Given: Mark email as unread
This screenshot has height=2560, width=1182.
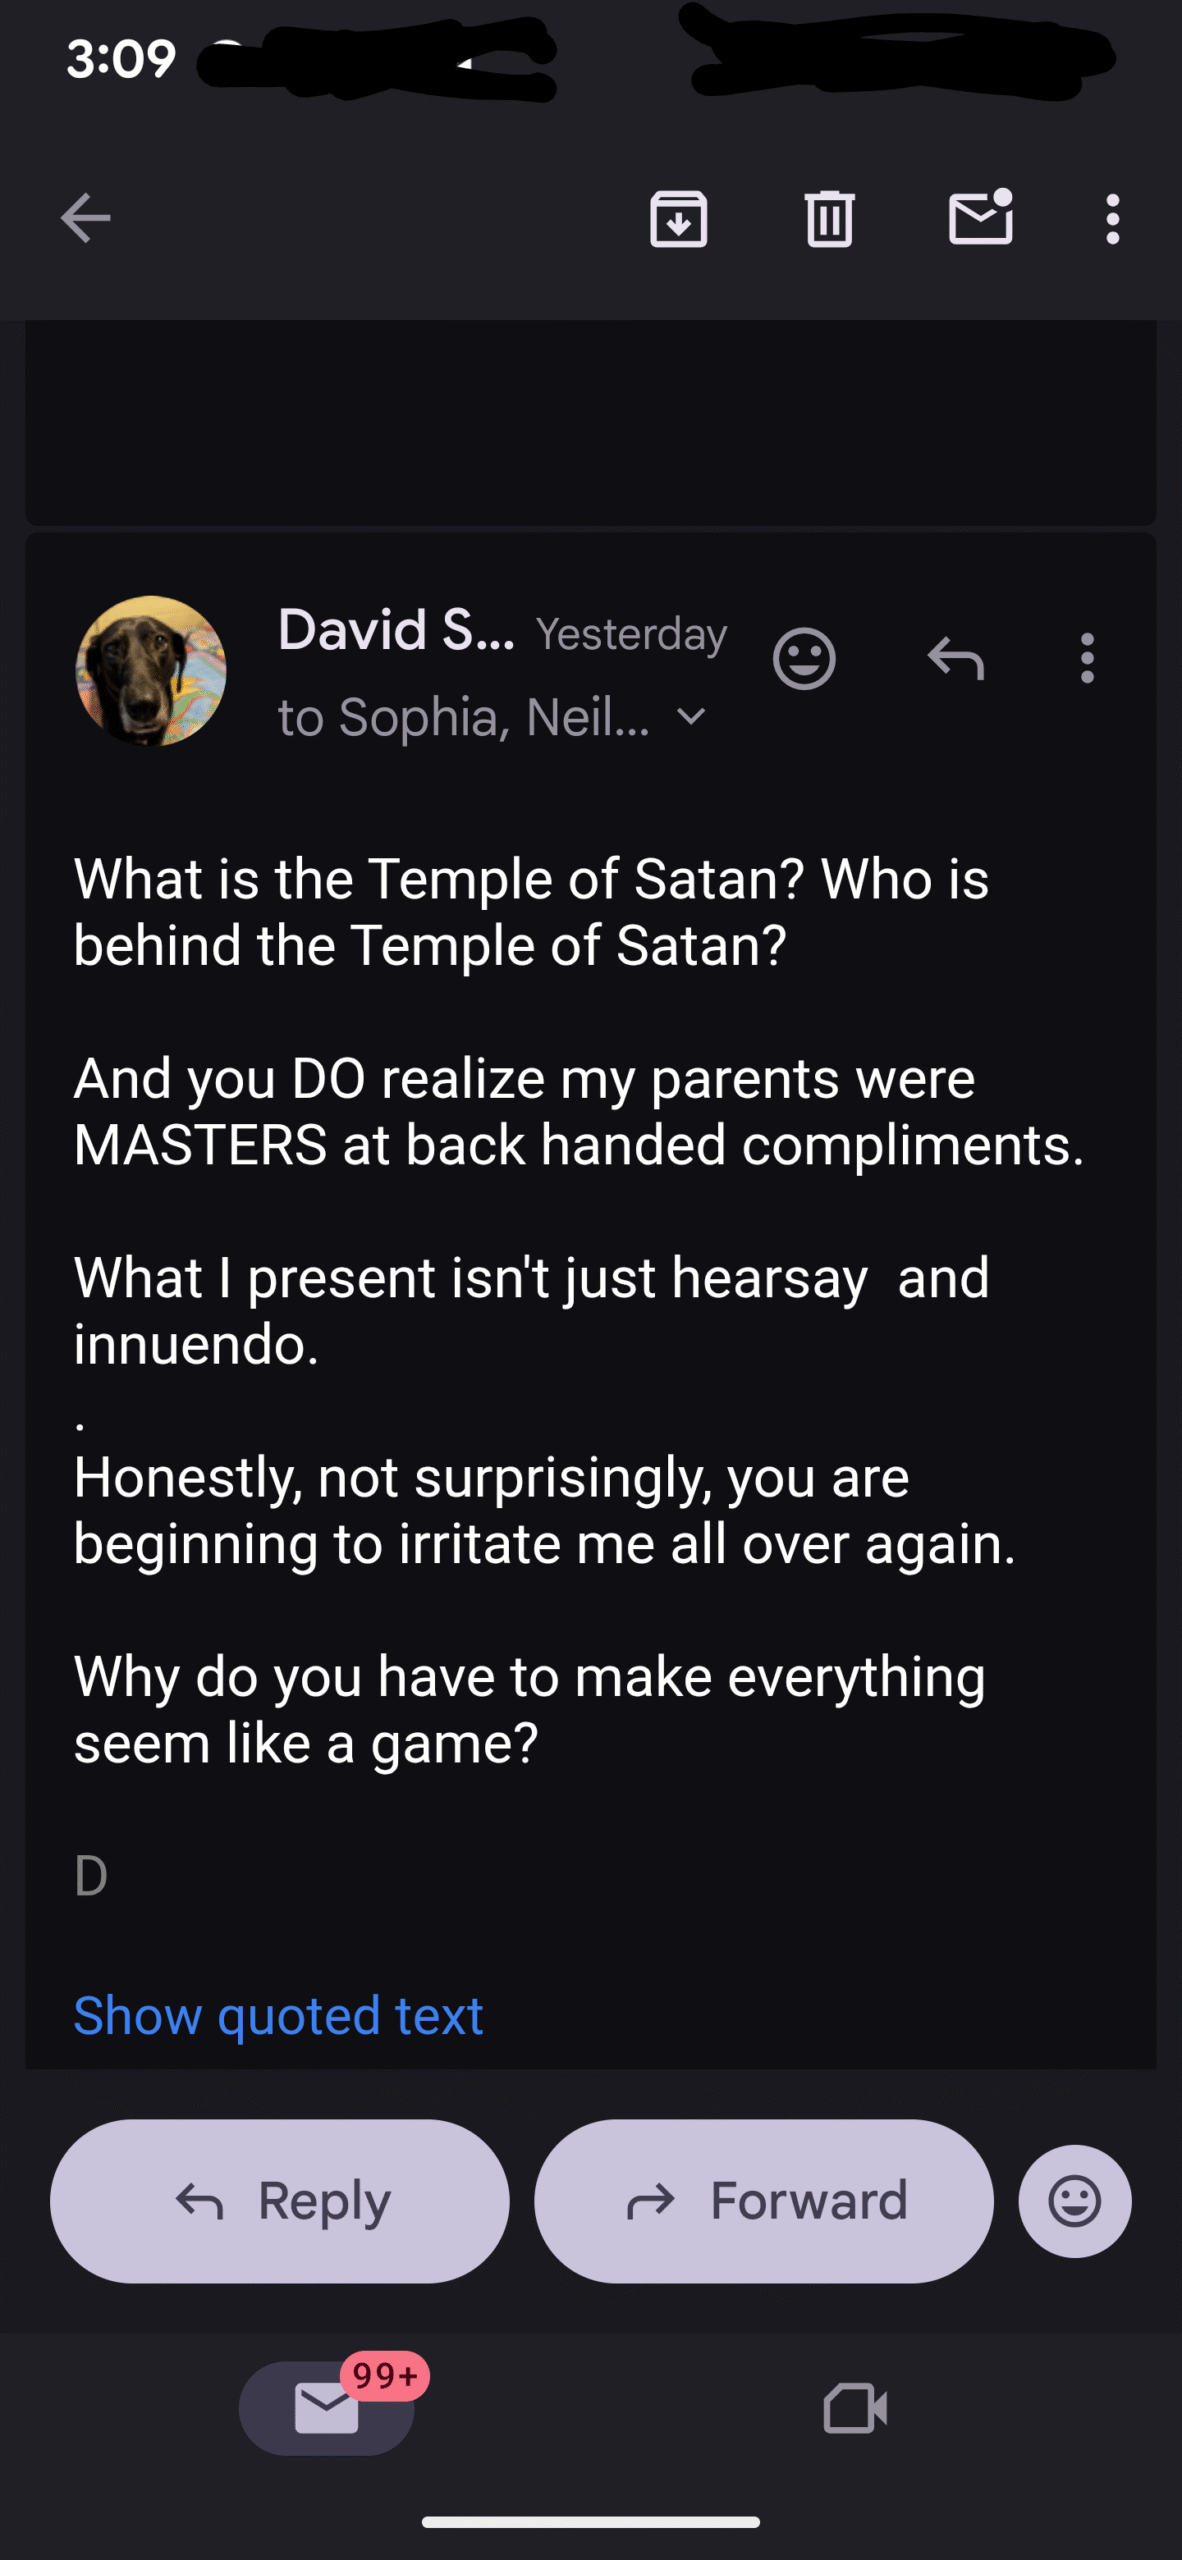Looking at the screenshot, I should (x=980, y=217).
